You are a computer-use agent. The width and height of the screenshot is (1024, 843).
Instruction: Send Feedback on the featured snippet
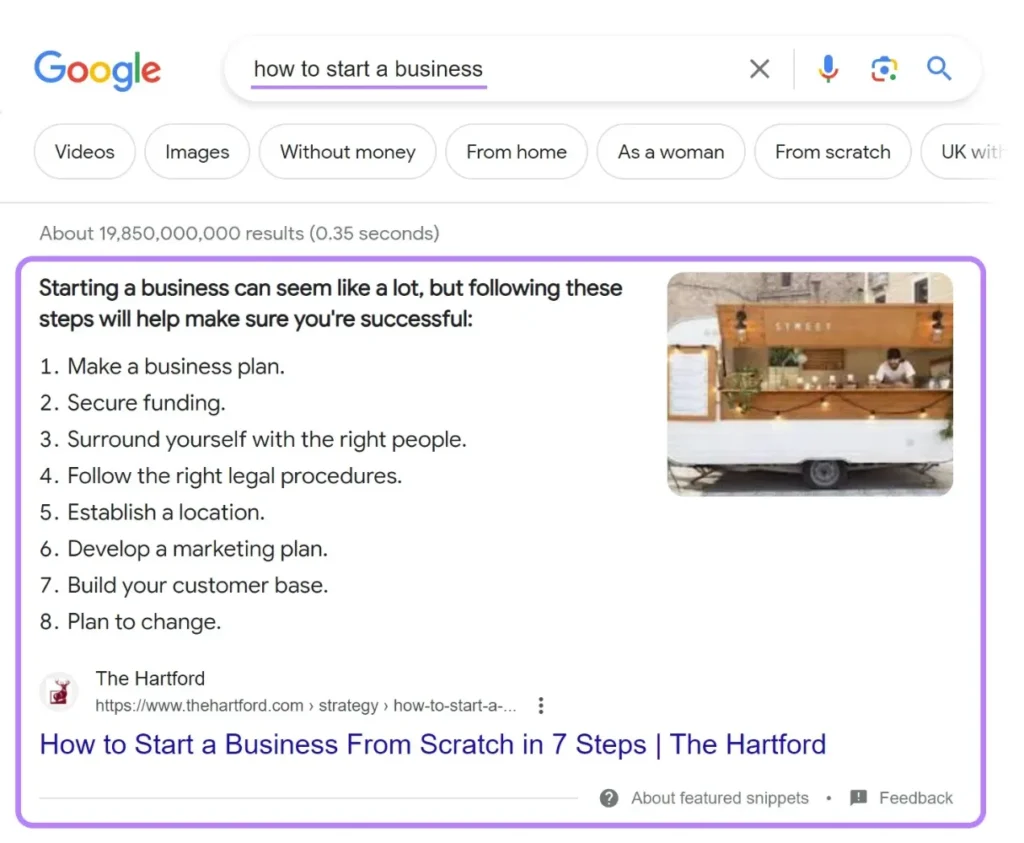[916, 798]
